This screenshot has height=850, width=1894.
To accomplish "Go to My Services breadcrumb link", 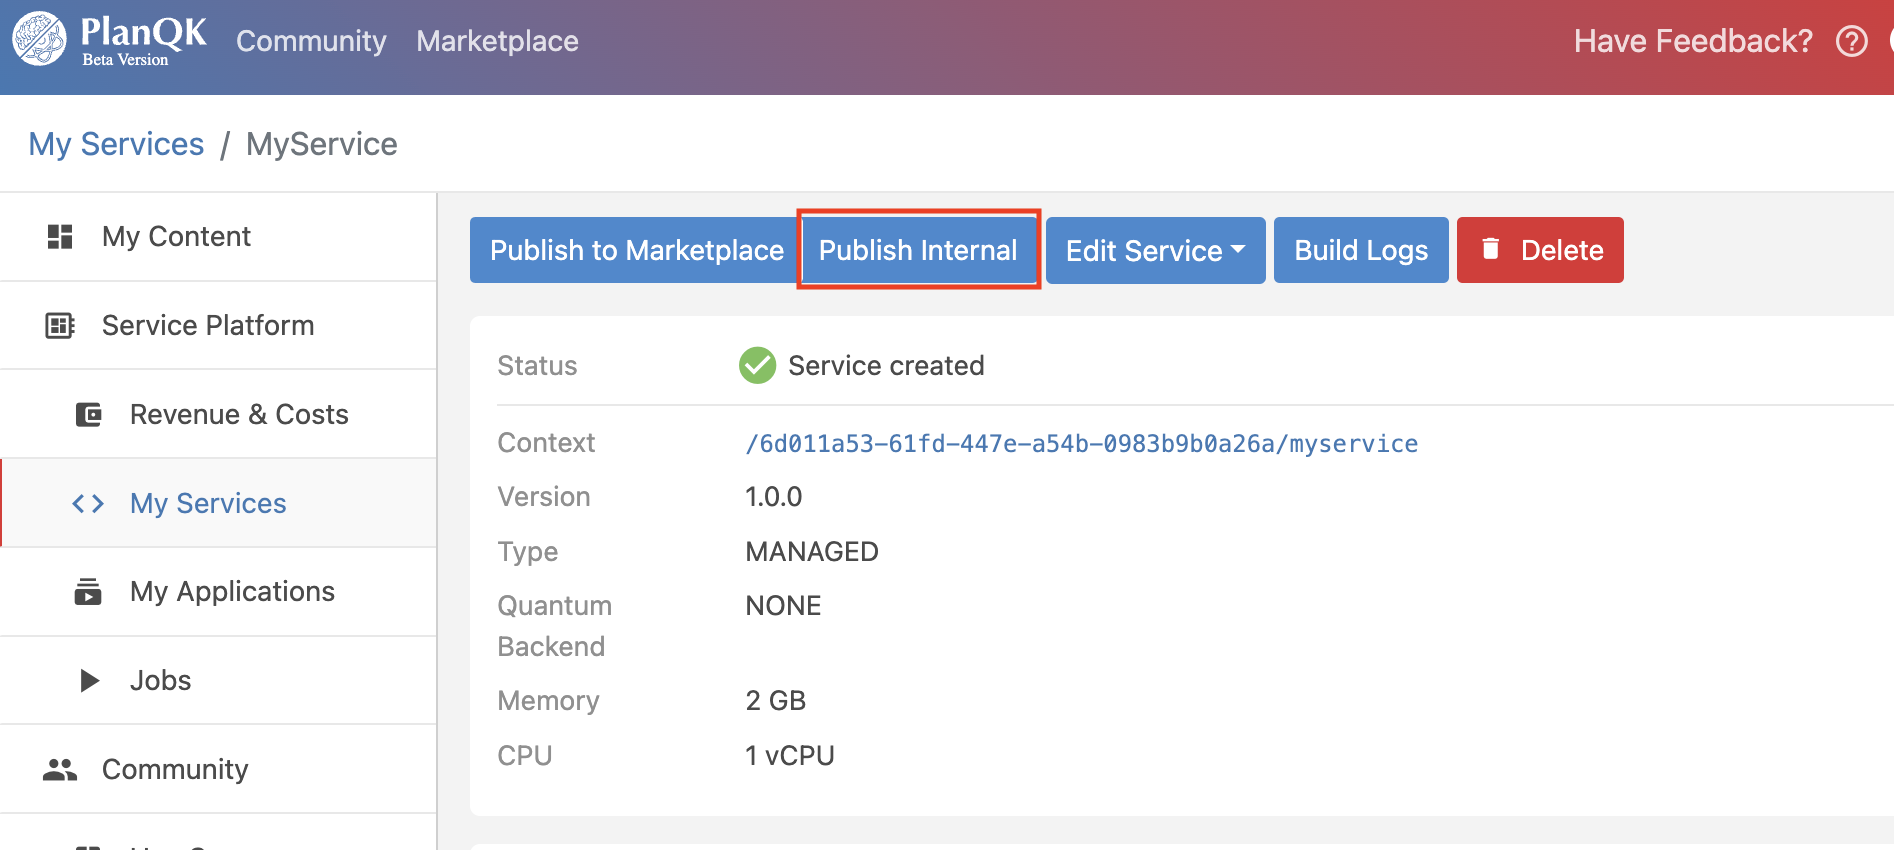I will point(116,144).
